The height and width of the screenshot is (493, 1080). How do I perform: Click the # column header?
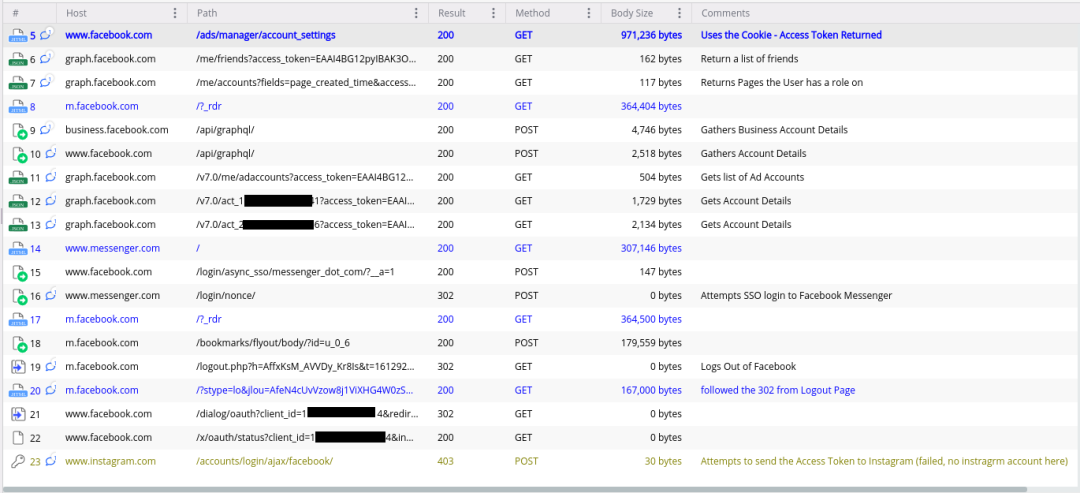coord(16,13)
